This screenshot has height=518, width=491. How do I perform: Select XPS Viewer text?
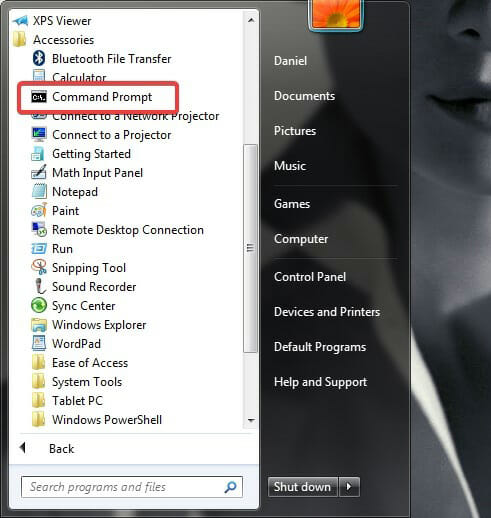point(62,21)
